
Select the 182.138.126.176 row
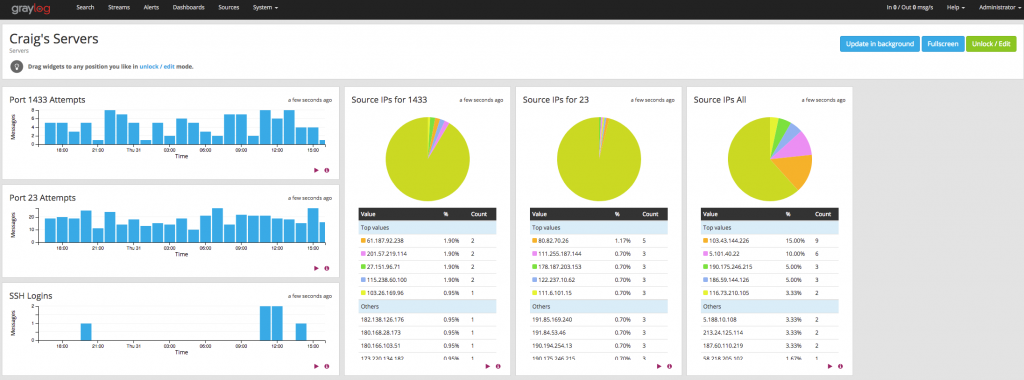point(427,320)
